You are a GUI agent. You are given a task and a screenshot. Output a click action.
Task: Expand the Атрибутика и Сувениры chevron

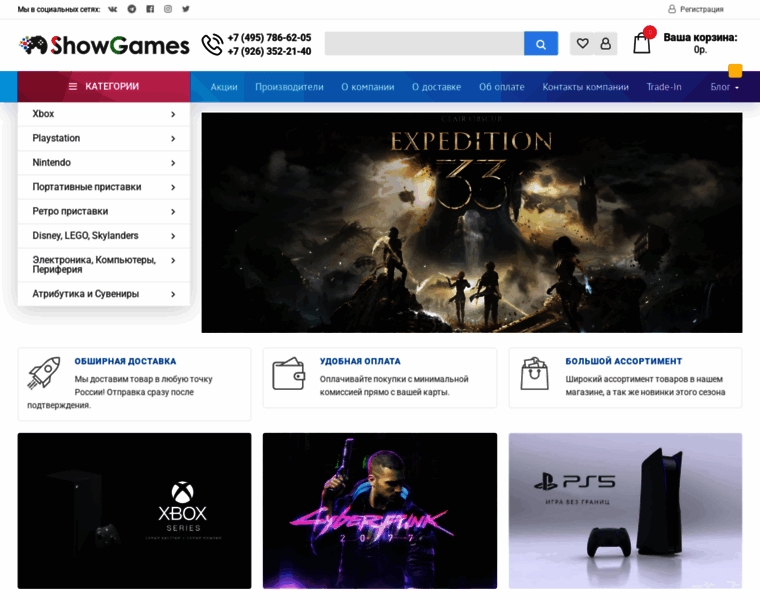click(173, 294)
